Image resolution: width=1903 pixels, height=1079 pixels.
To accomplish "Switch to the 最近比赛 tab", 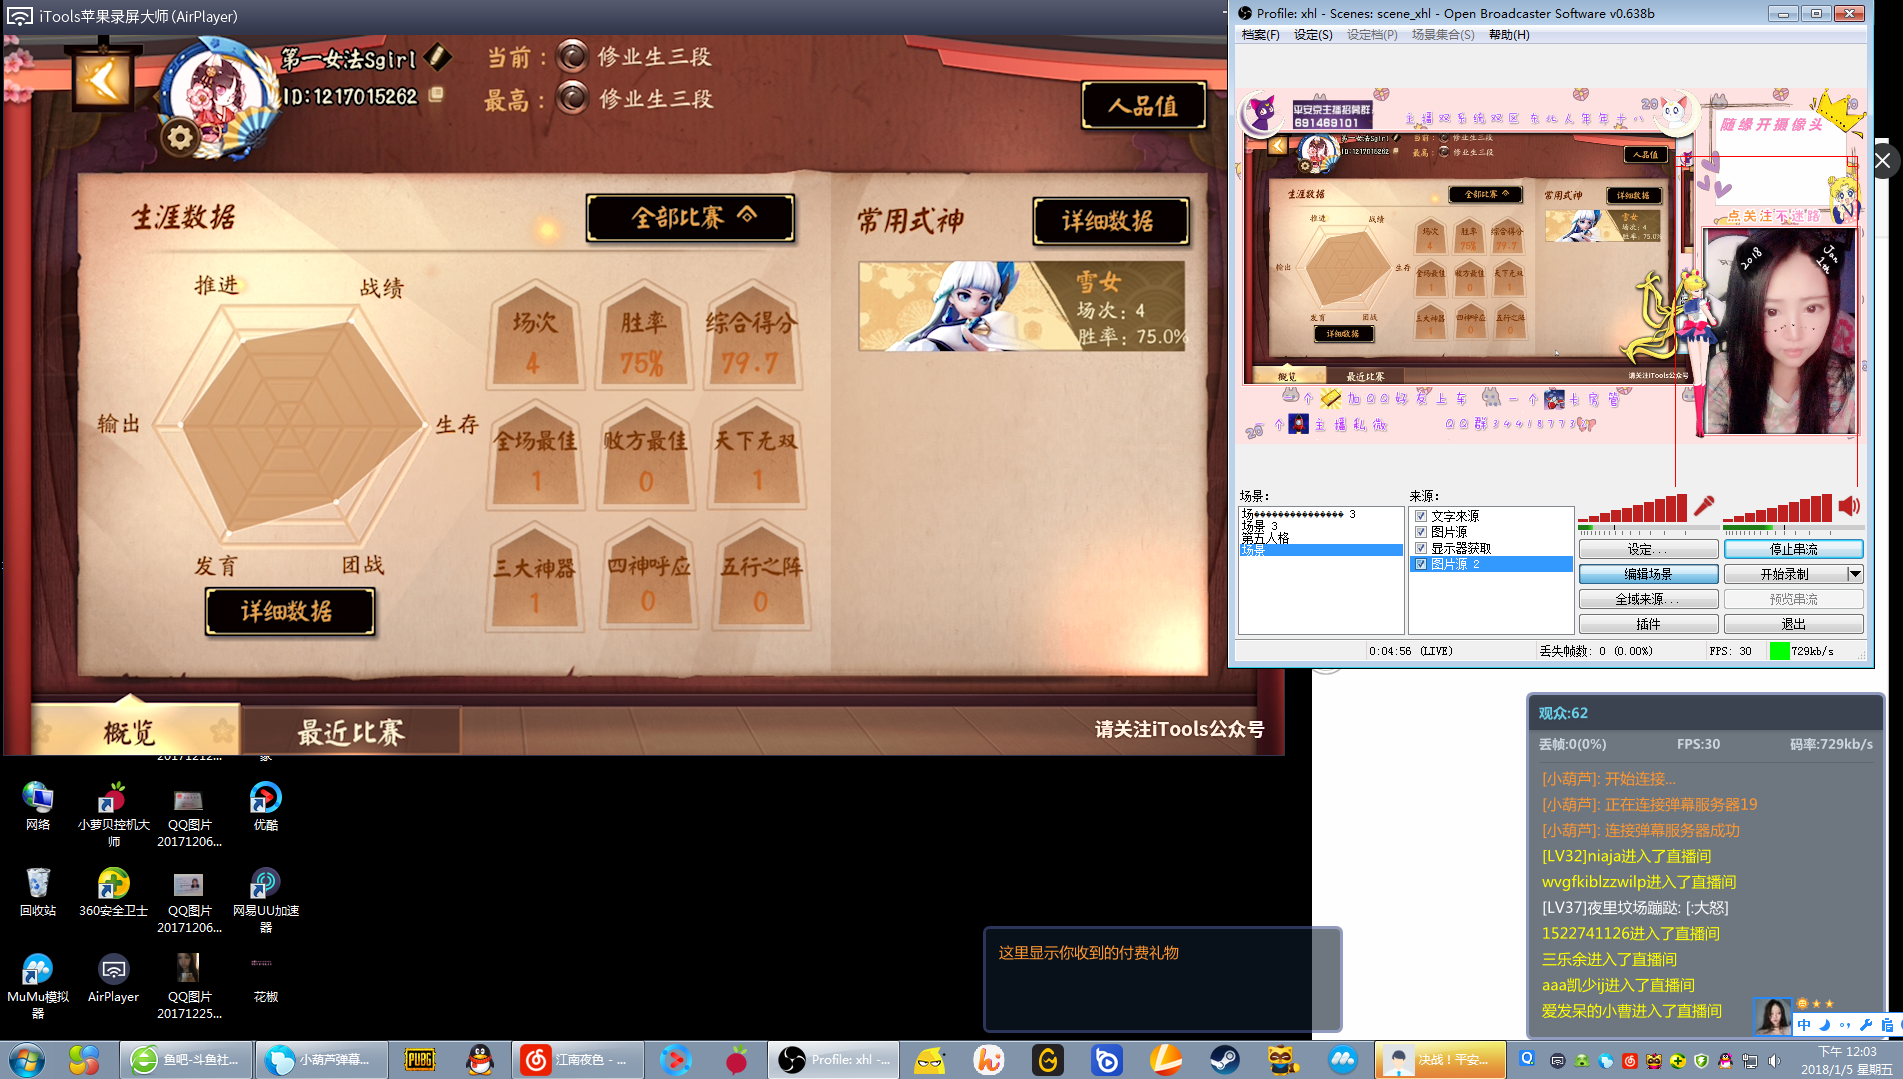I will click(x=351, y=732).
